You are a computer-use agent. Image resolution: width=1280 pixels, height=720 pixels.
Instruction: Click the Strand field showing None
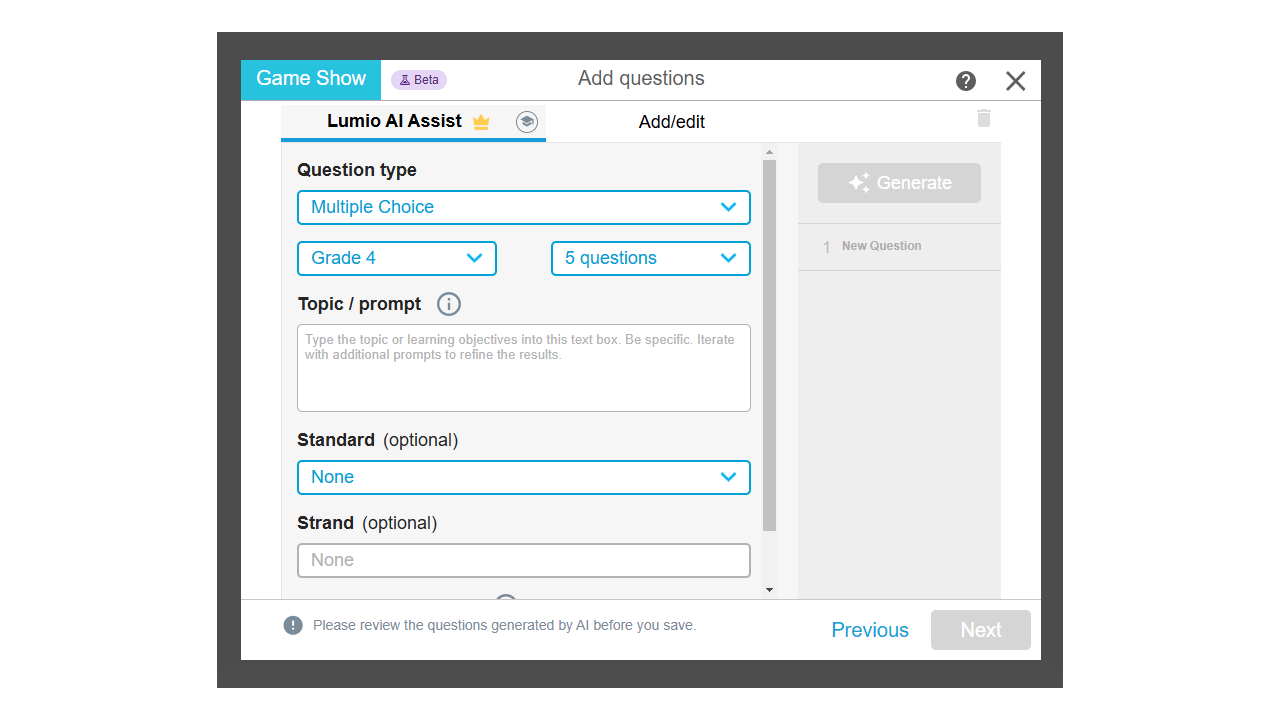click(x=524, y=560)
